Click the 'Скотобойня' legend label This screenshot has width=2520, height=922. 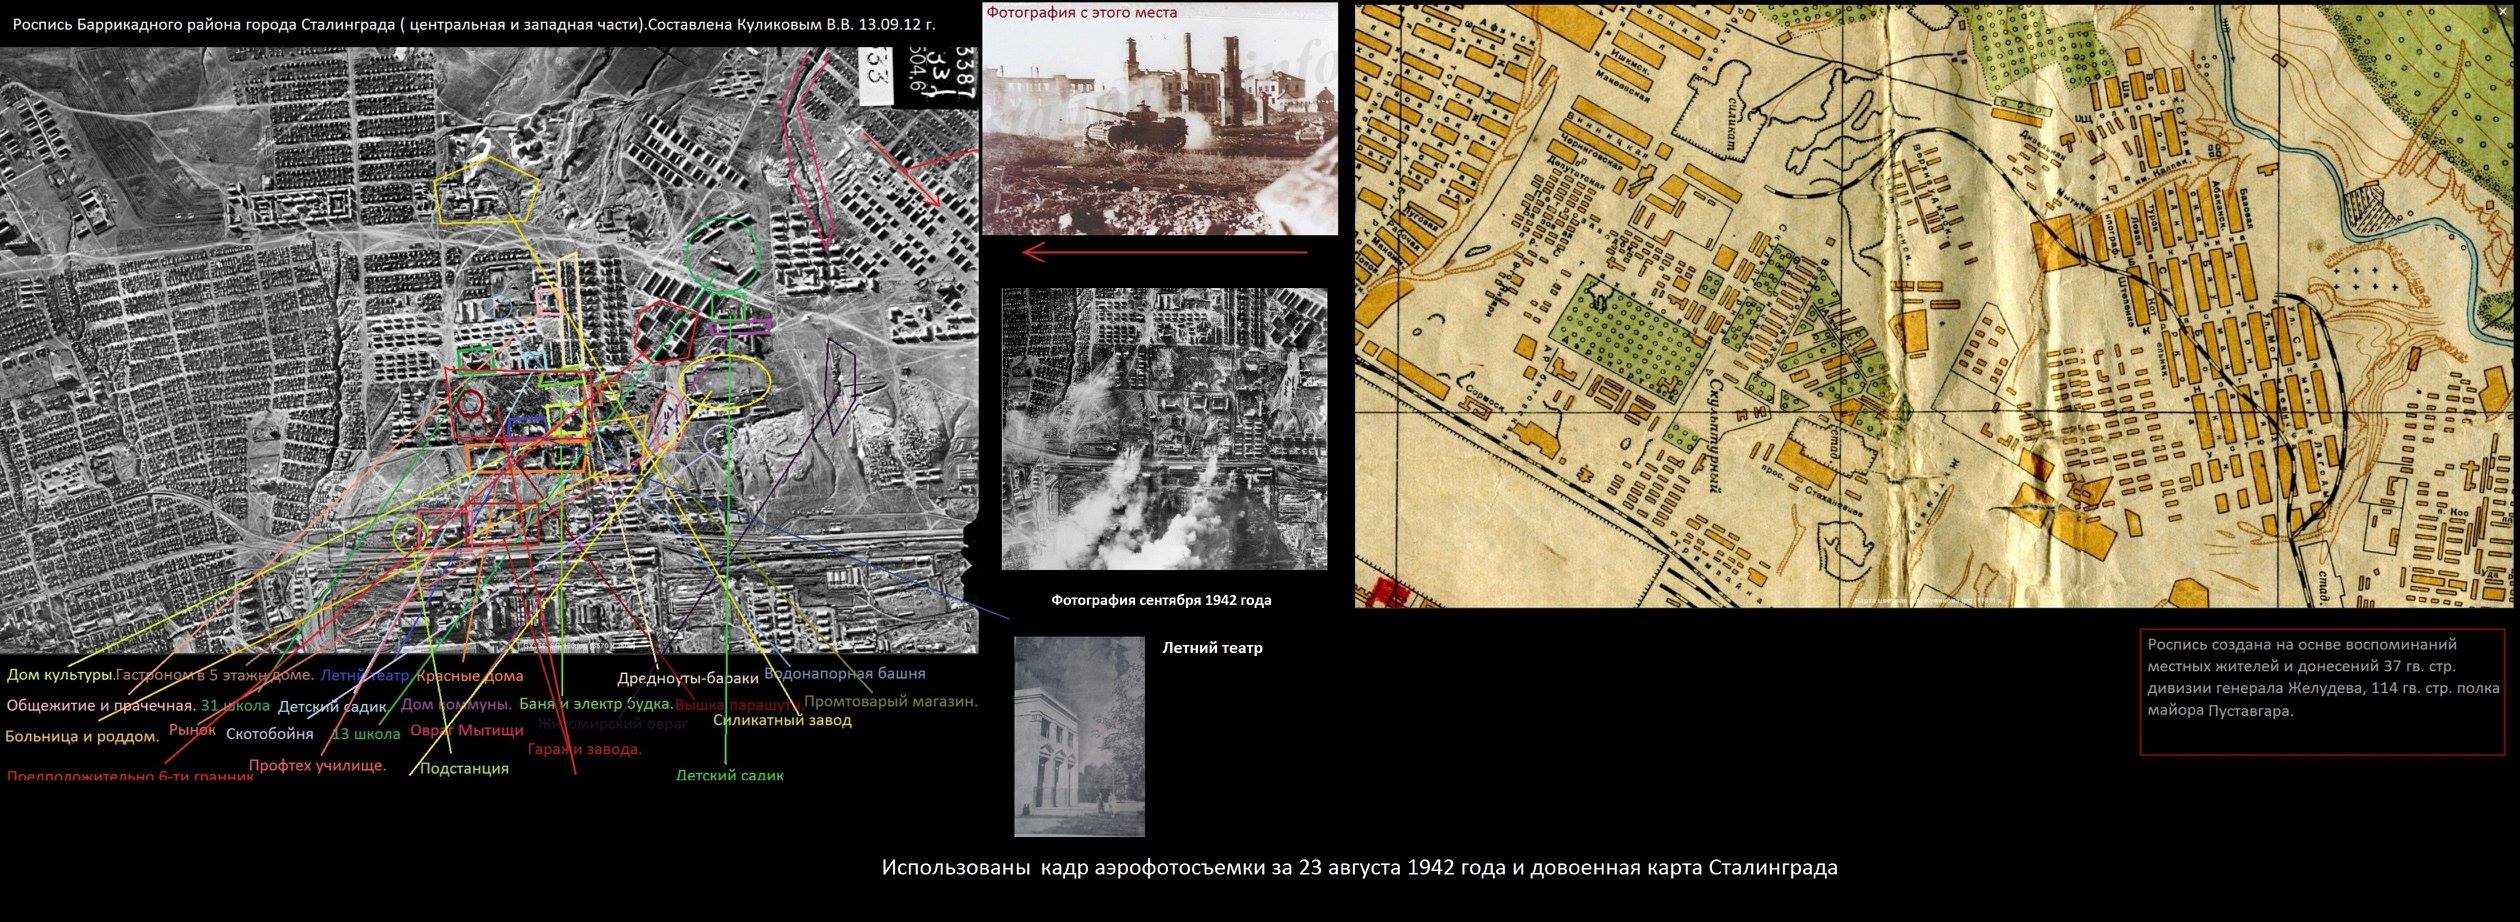pos(269,734)
